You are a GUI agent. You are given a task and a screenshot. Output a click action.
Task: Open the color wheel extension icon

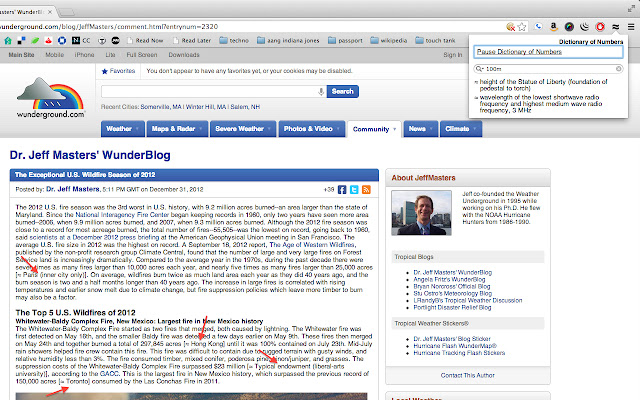pos(569,27)
